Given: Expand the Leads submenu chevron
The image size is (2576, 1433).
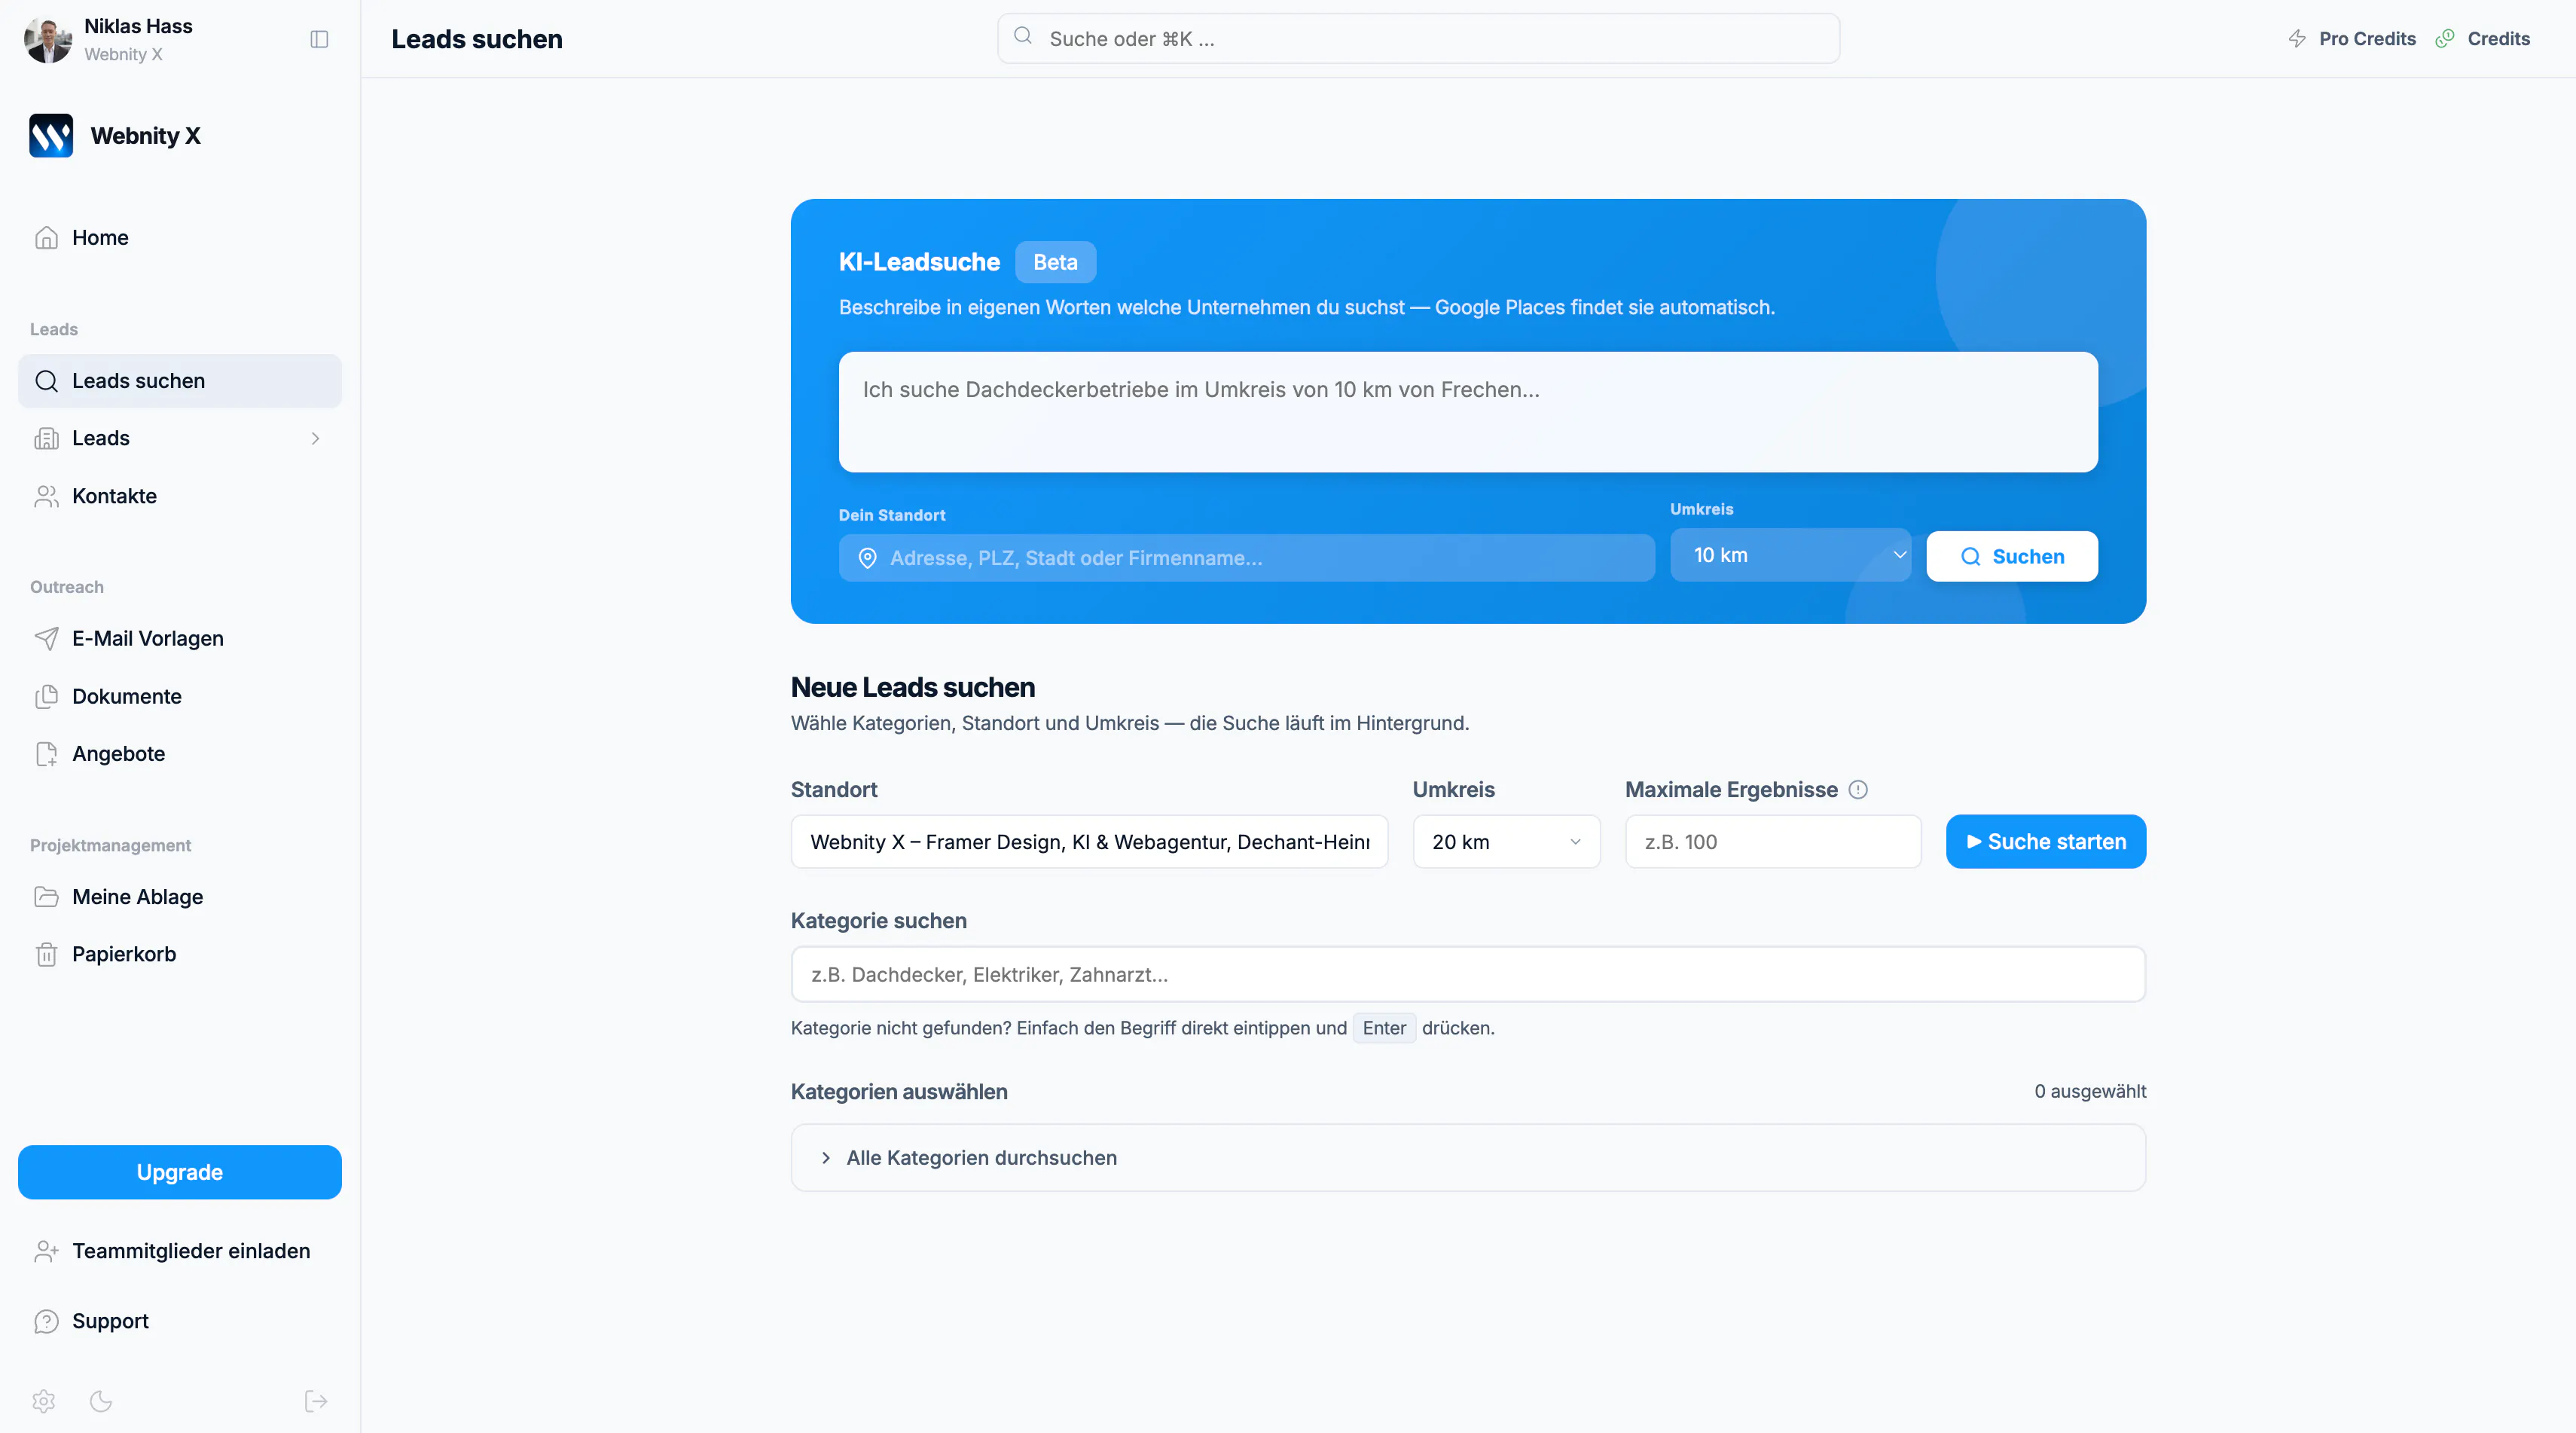Looking at the screenshot, I should pyautogui.click(x=315, y=438).
